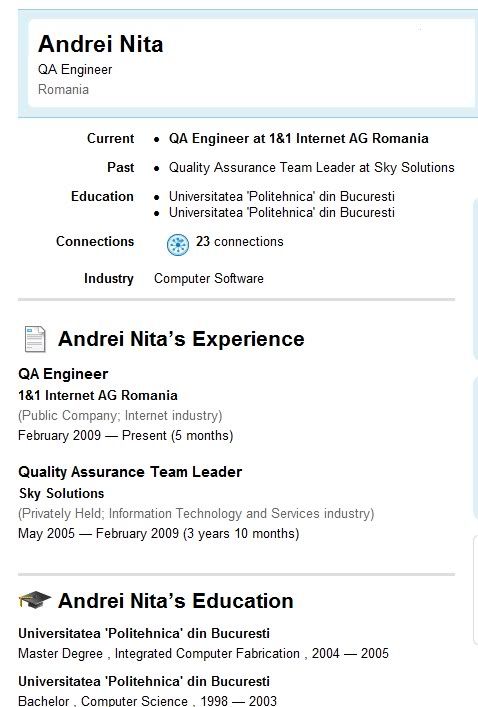Open QA Engineer at 1&1 Internet AG Romania
Image resolution: width=478 pixels, height=707 pixels.
(x=299, y=138)
